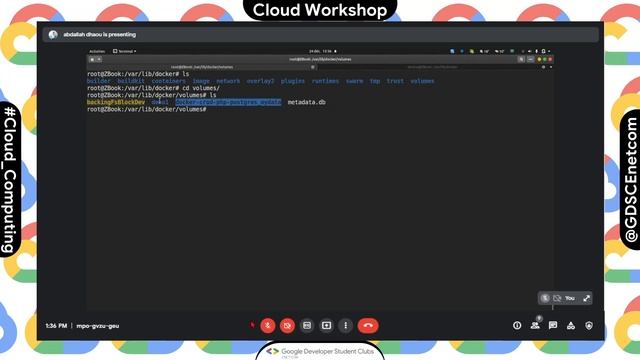
Task: Open the terminal hamburger menu button
Action: pos(530,60)
